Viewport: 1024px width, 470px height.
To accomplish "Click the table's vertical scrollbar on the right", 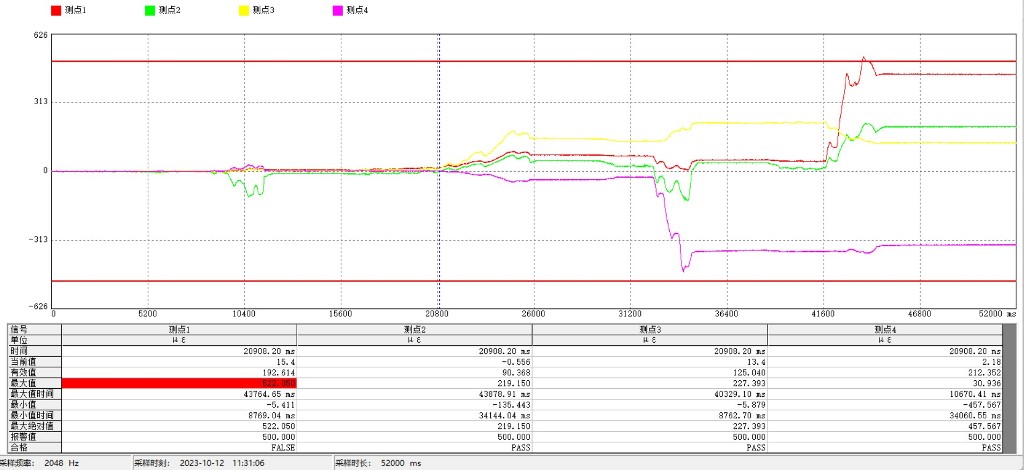I will click(1010, 388).
